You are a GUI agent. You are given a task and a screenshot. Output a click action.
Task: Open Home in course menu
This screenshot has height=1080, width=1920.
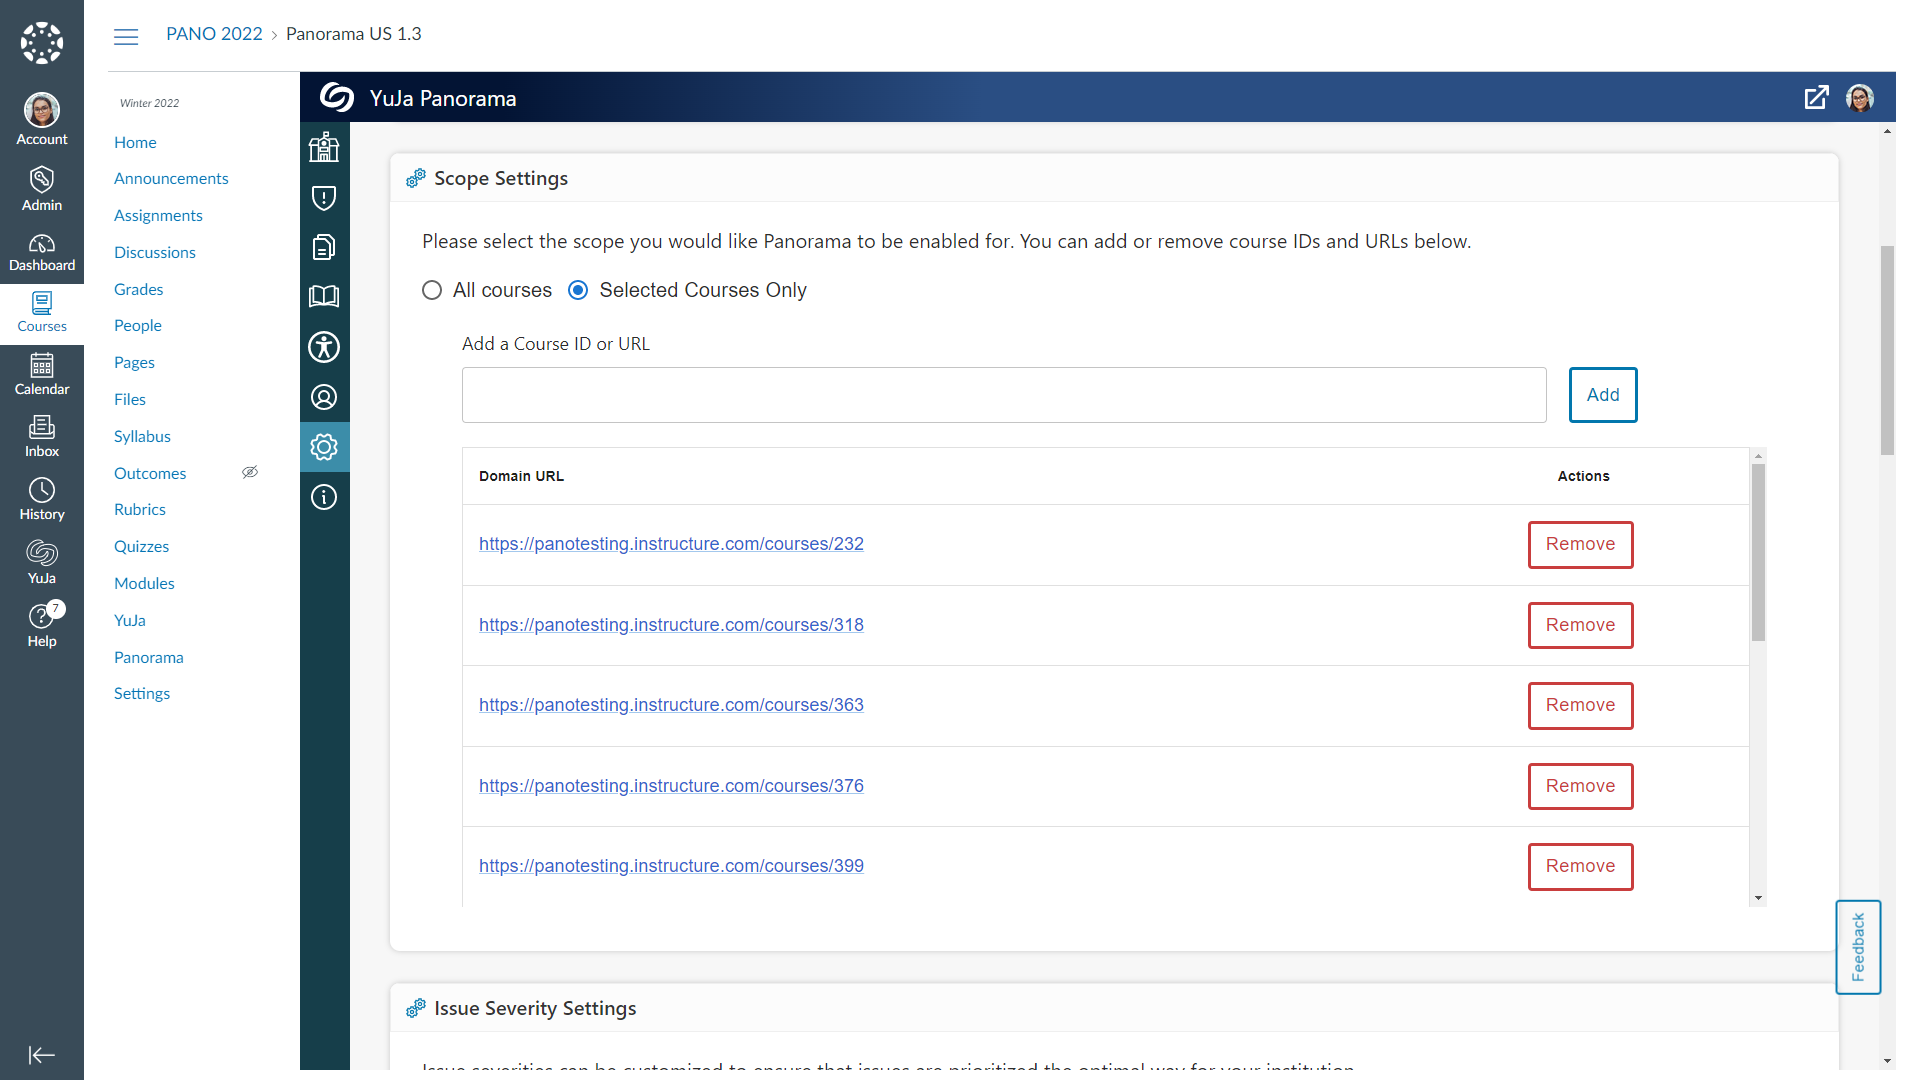135,142
